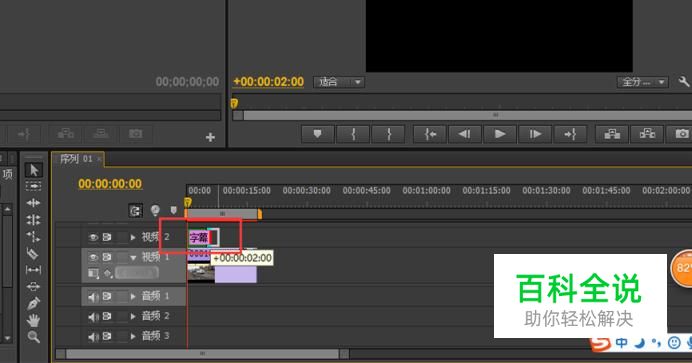This screenshot has width=692, height=363.
Task: Click the timeline timecode 00:00:00:00
Action: pos(110,184)
